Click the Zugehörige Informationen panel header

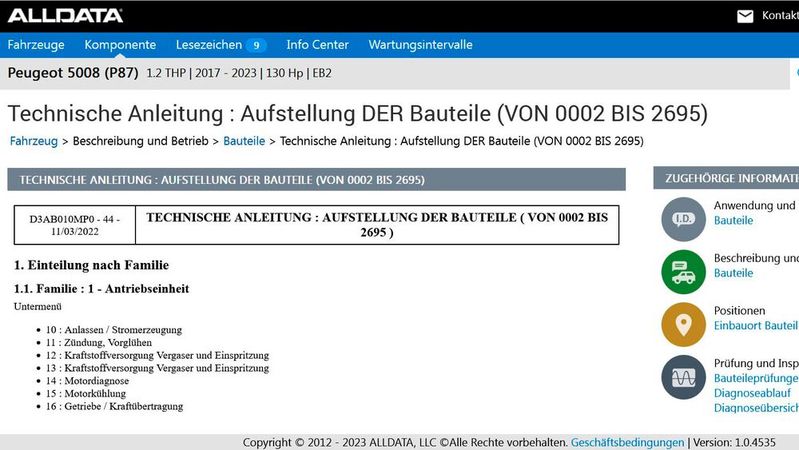[x=726, y=178]
